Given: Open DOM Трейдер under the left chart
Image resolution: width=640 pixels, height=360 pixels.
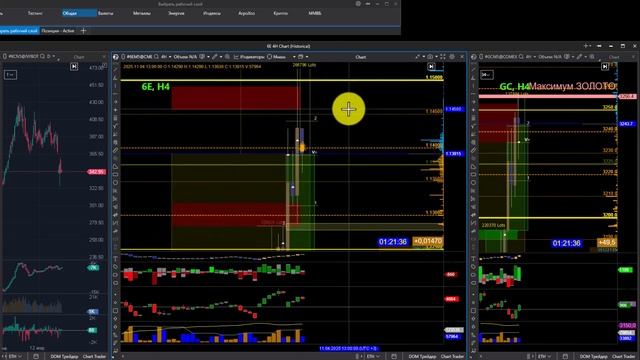Looking at the screenshot, I should (x=64, y=356).
